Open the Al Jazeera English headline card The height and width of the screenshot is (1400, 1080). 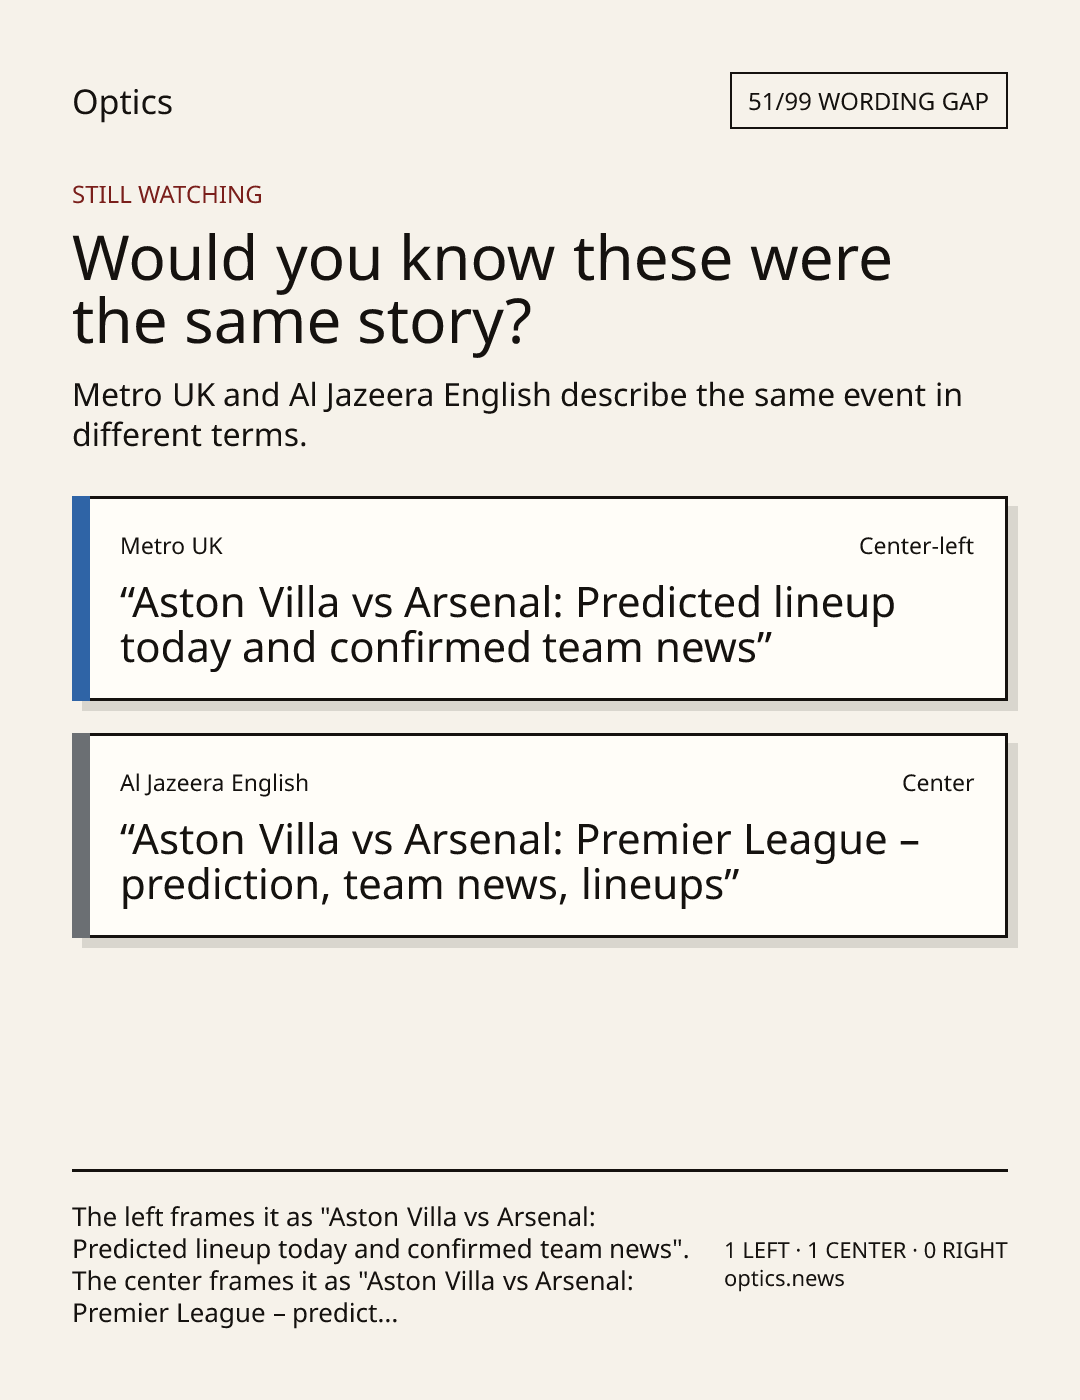(540, 835)
